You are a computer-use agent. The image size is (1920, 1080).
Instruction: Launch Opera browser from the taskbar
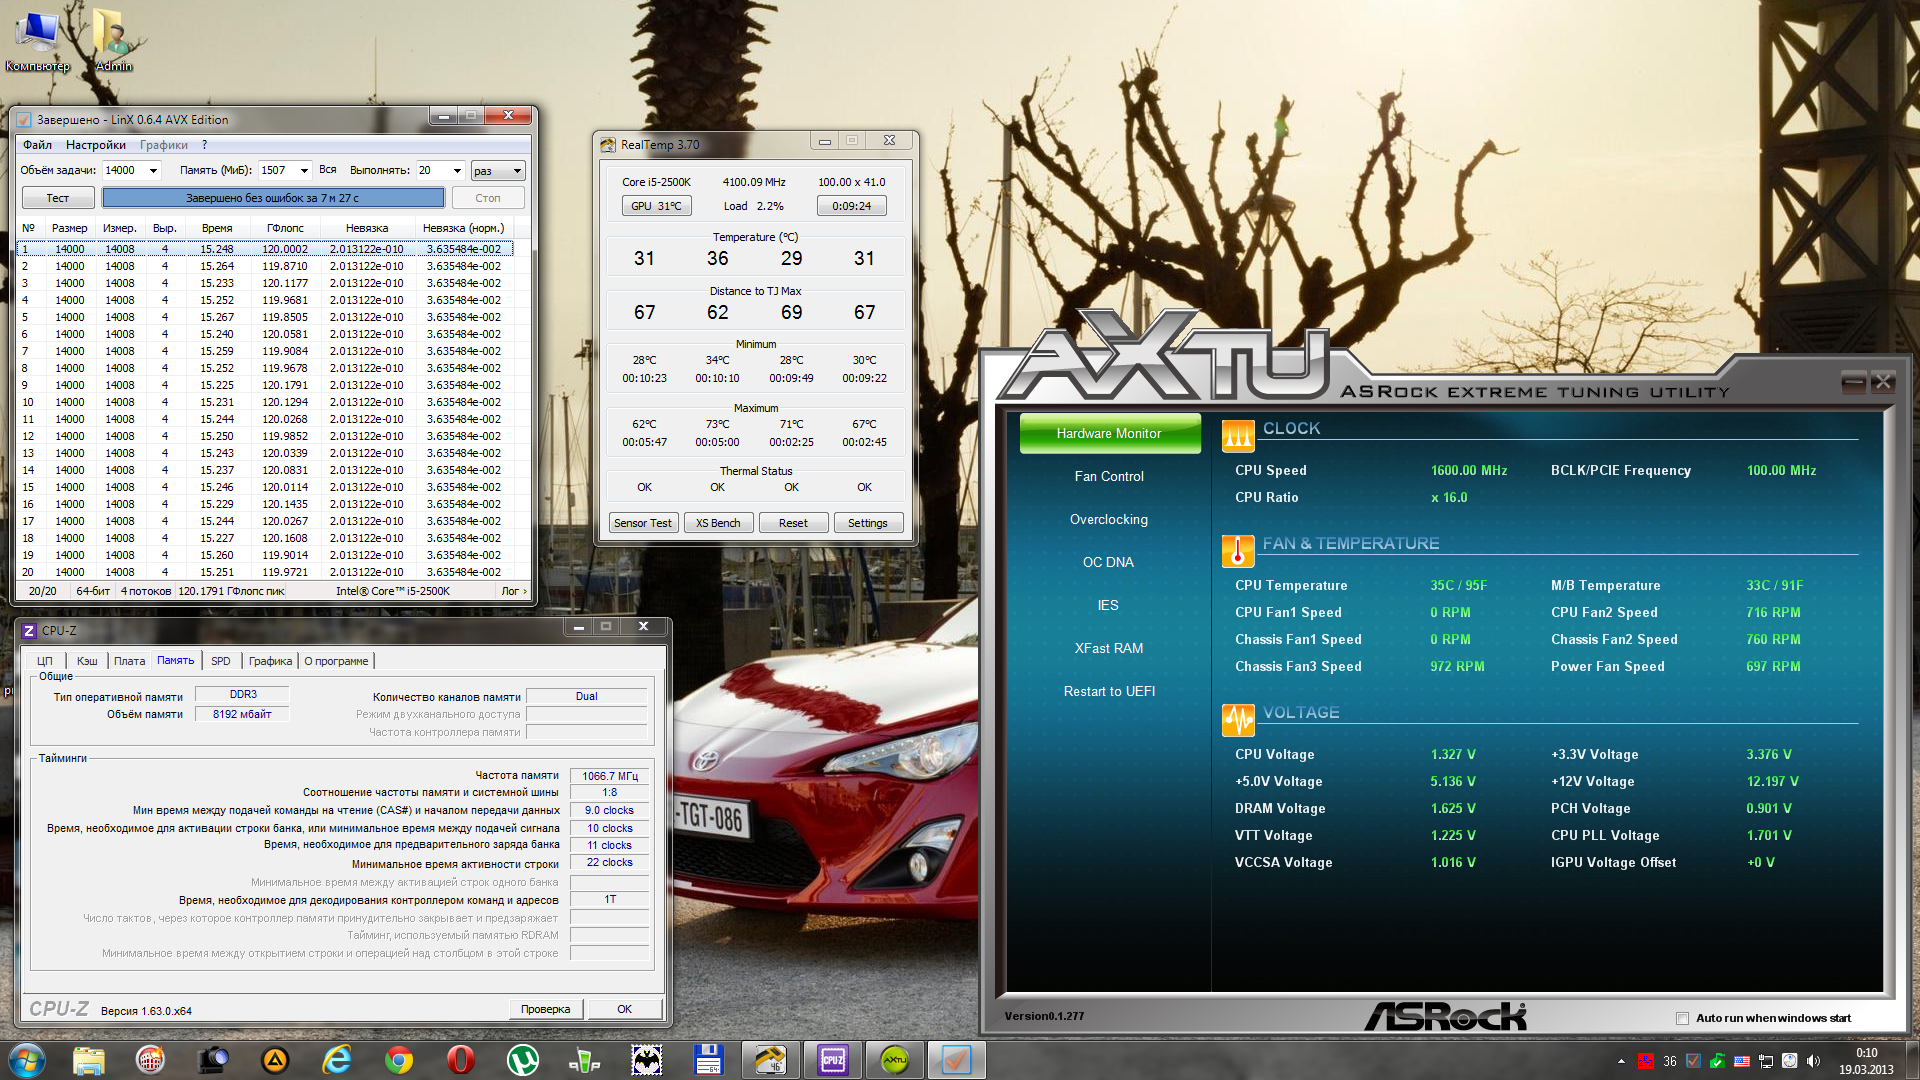[x=461, y=1060]
